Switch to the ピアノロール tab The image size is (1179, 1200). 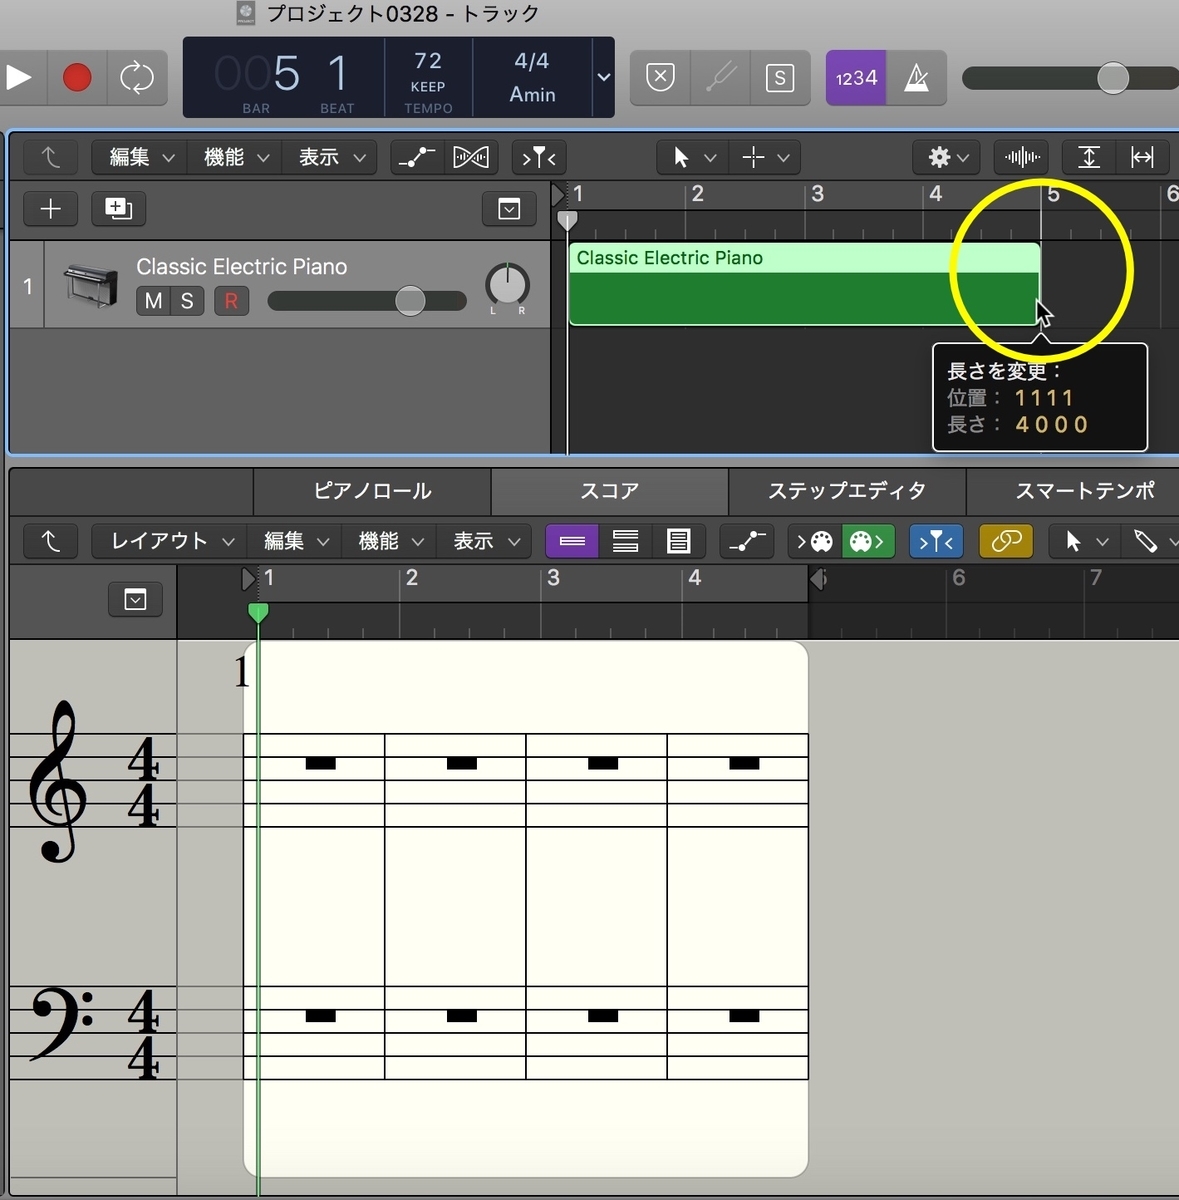point(372,491)
